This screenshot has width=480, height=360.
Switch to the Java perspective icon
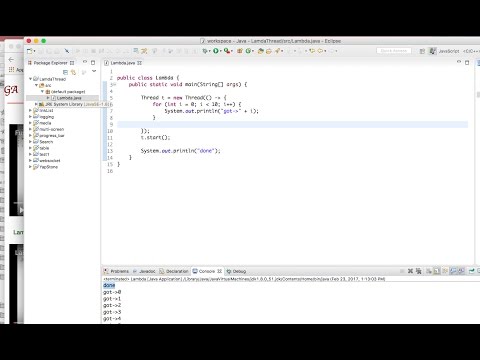433,51
